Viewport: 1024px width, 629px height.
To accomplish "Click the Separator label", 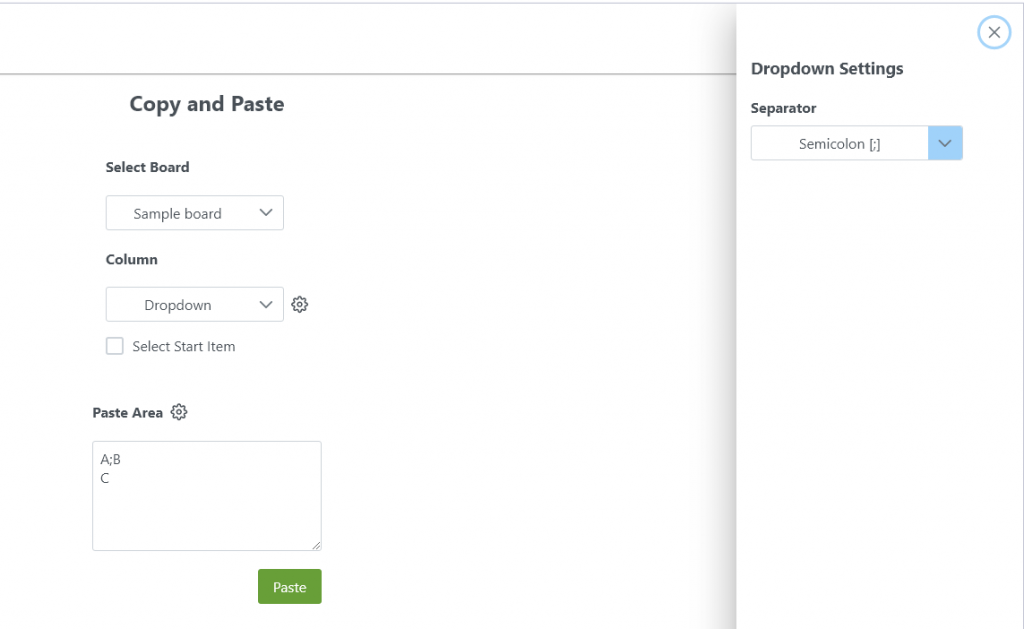I will 783,108.
